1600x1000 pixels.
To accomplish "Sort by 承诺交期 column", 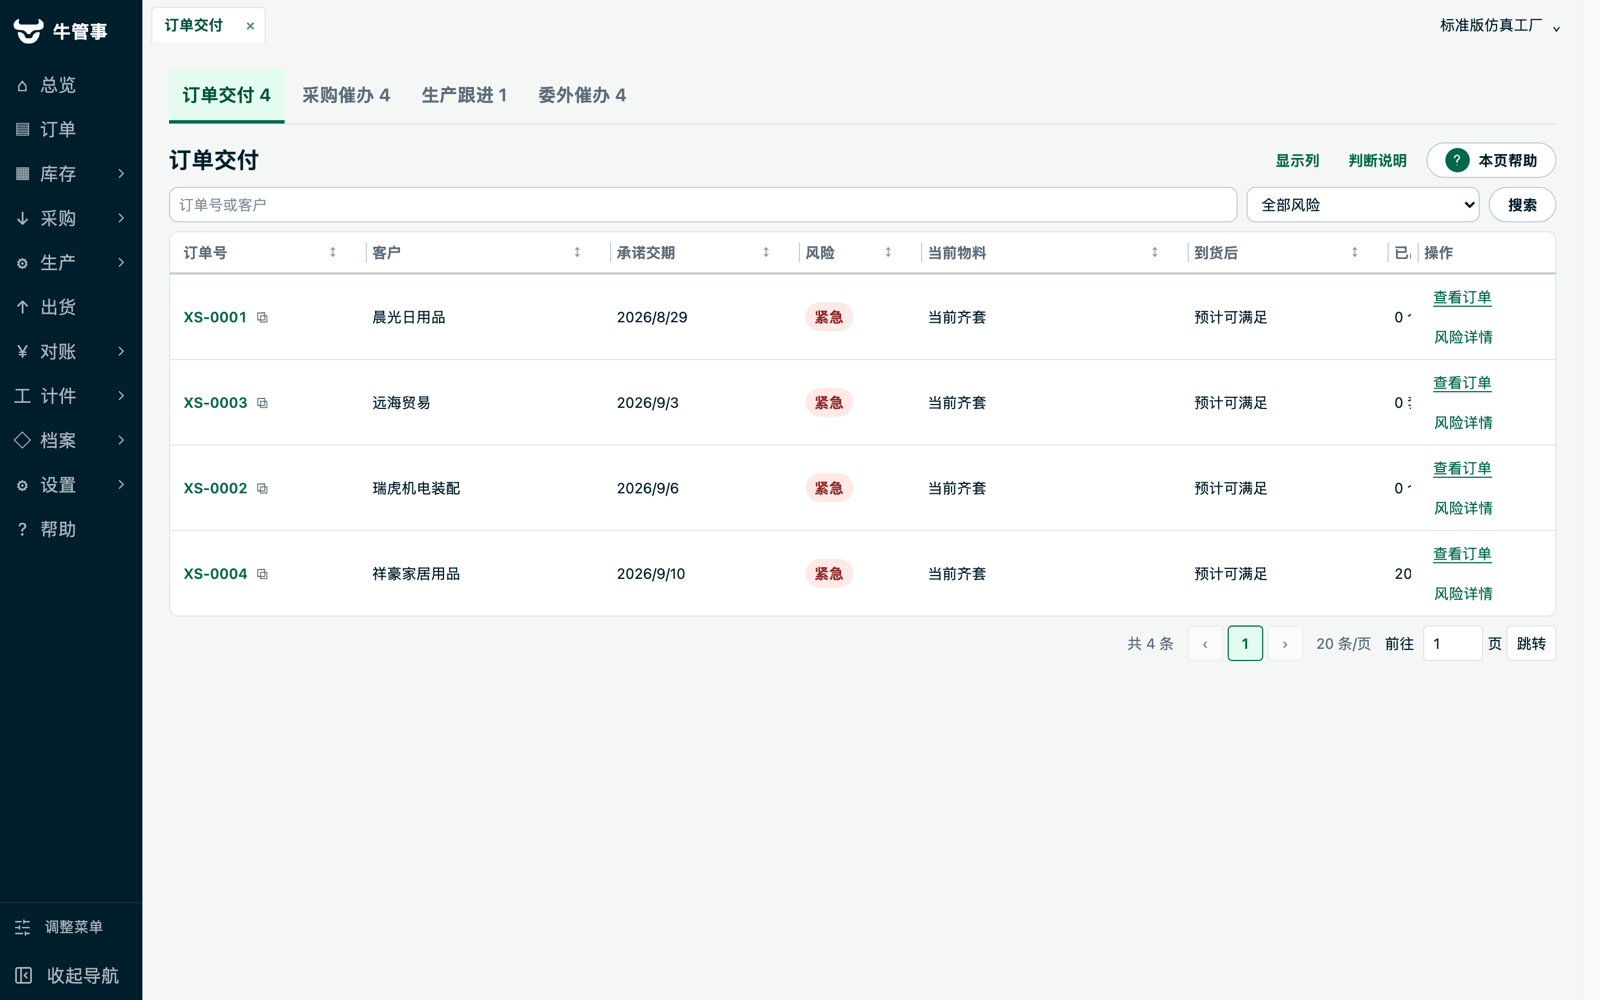I will (x=766, y=253).
